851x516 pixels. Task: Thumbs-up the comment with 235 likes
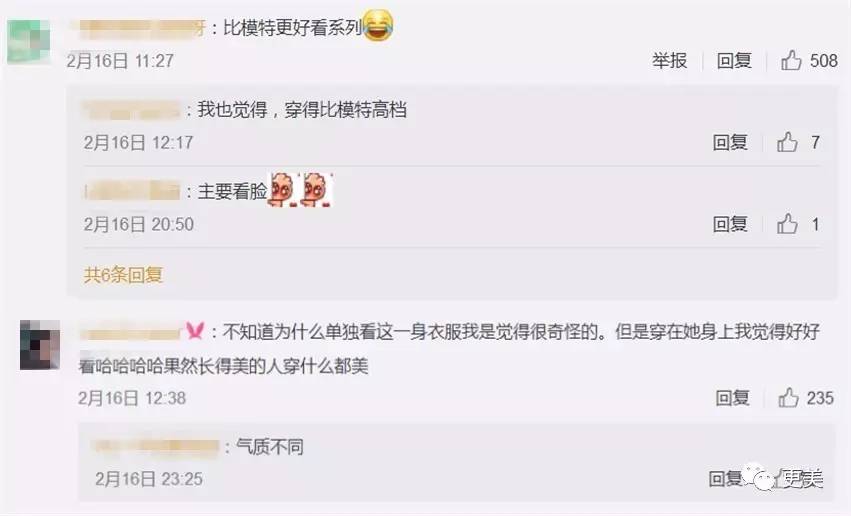[x=789, y=398]
